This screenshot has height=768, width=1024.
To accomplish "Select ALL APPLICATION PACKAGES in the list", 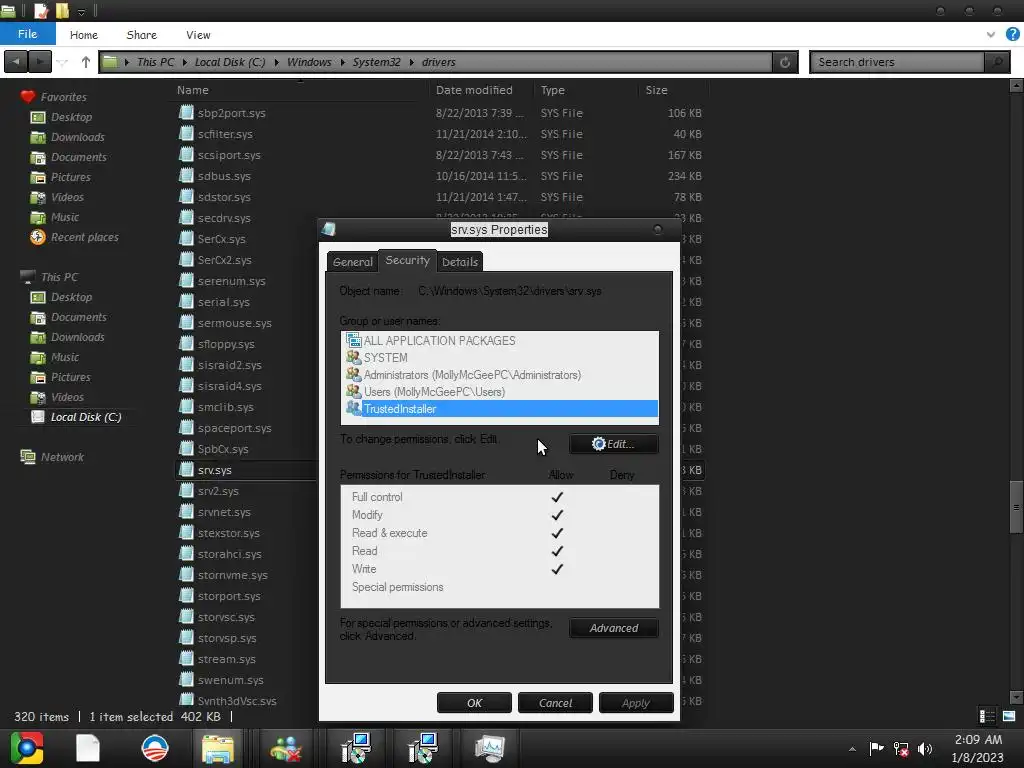I will pos(500,341).
